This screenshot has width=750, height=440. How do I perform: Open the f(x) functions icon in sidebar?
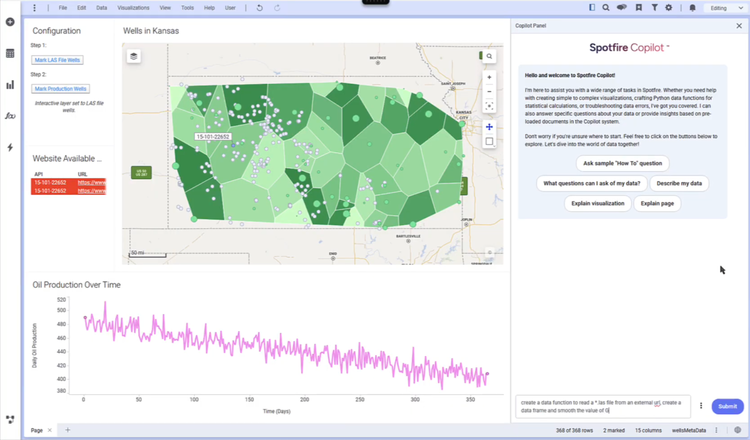(10, 116)
